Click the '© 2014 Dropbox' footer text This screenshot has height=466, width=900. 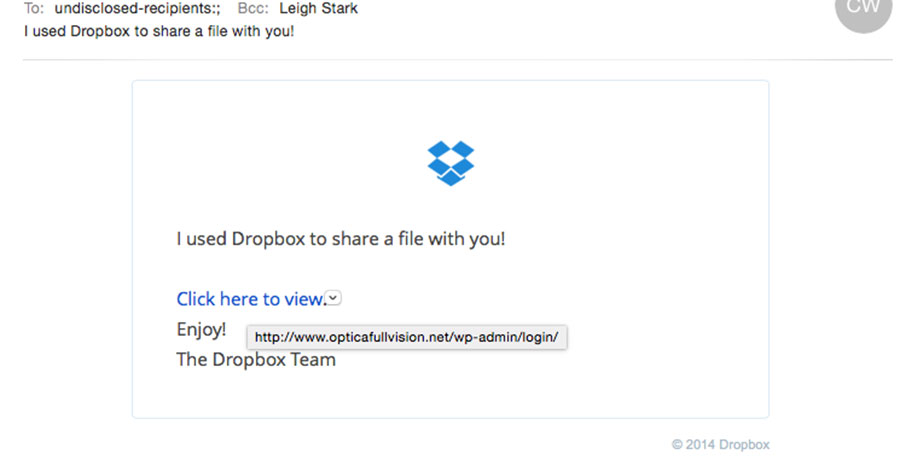click(x=720, y=445)
